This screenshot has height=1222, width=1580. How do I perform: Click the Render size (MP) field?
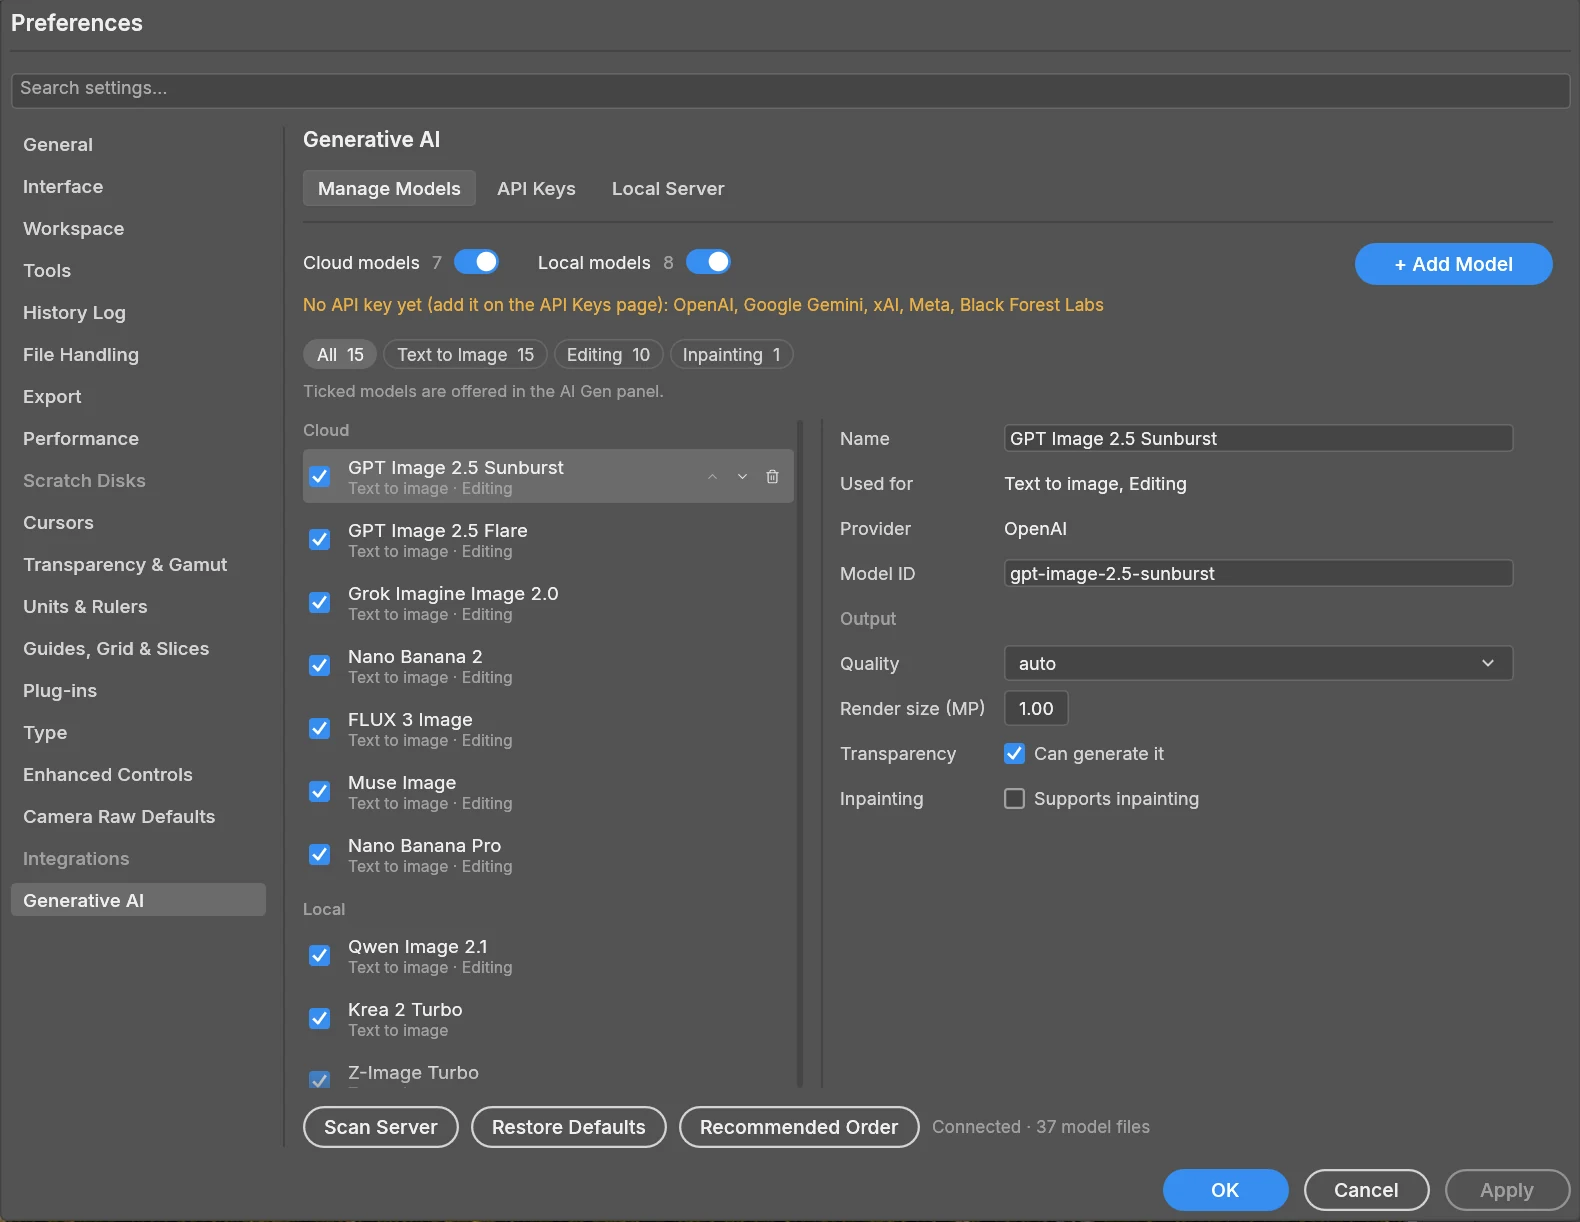tap(1036, 709)
